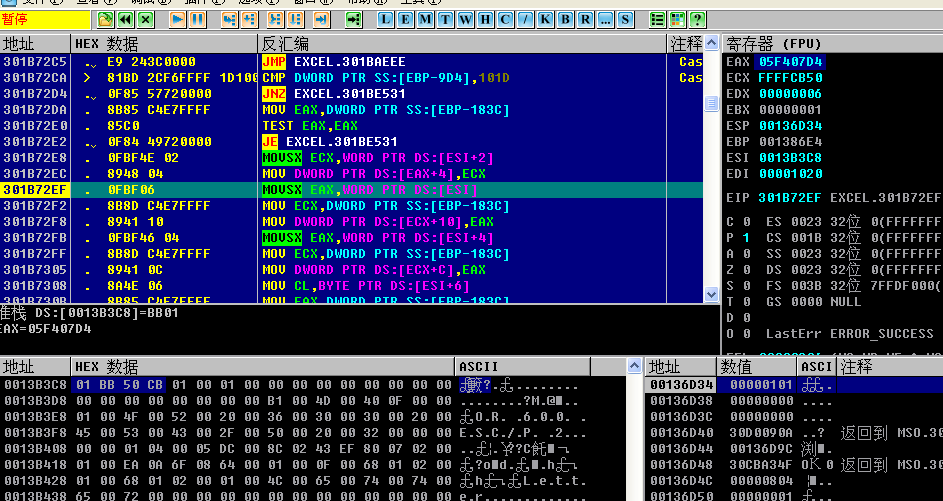
Task: Show Run trace with the ... button
Action: pyautogui.click(x=605, y=19)
